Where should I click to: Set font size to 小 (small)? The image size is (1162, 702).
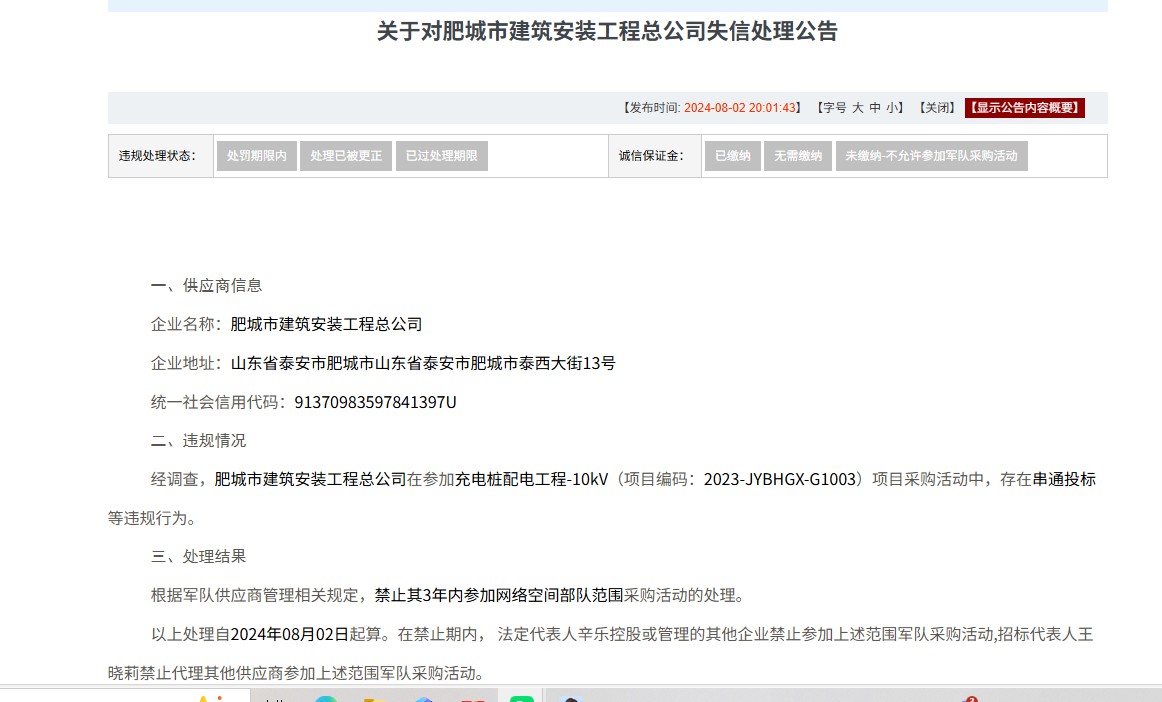(891, 108)
